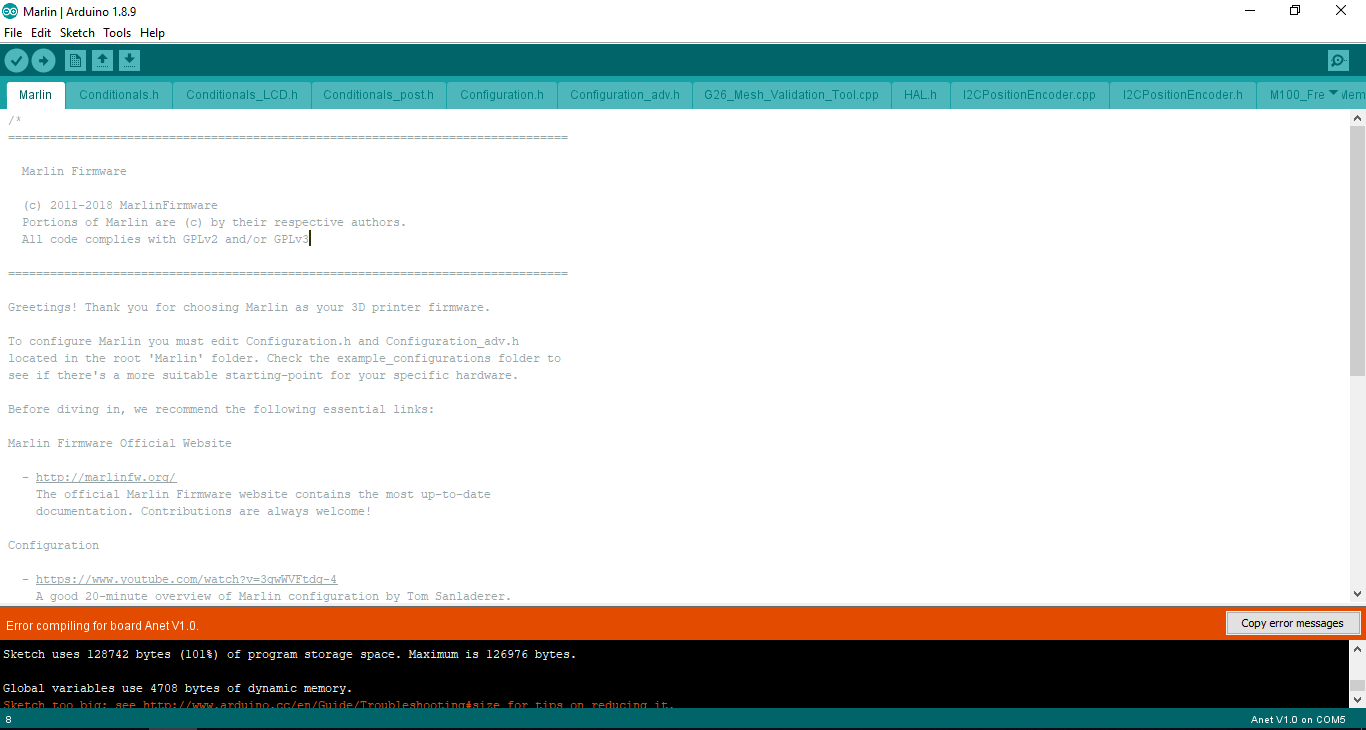
Task: Click the "see if there's a more suitable starting-point" line
Action: (x=263, y=375)
